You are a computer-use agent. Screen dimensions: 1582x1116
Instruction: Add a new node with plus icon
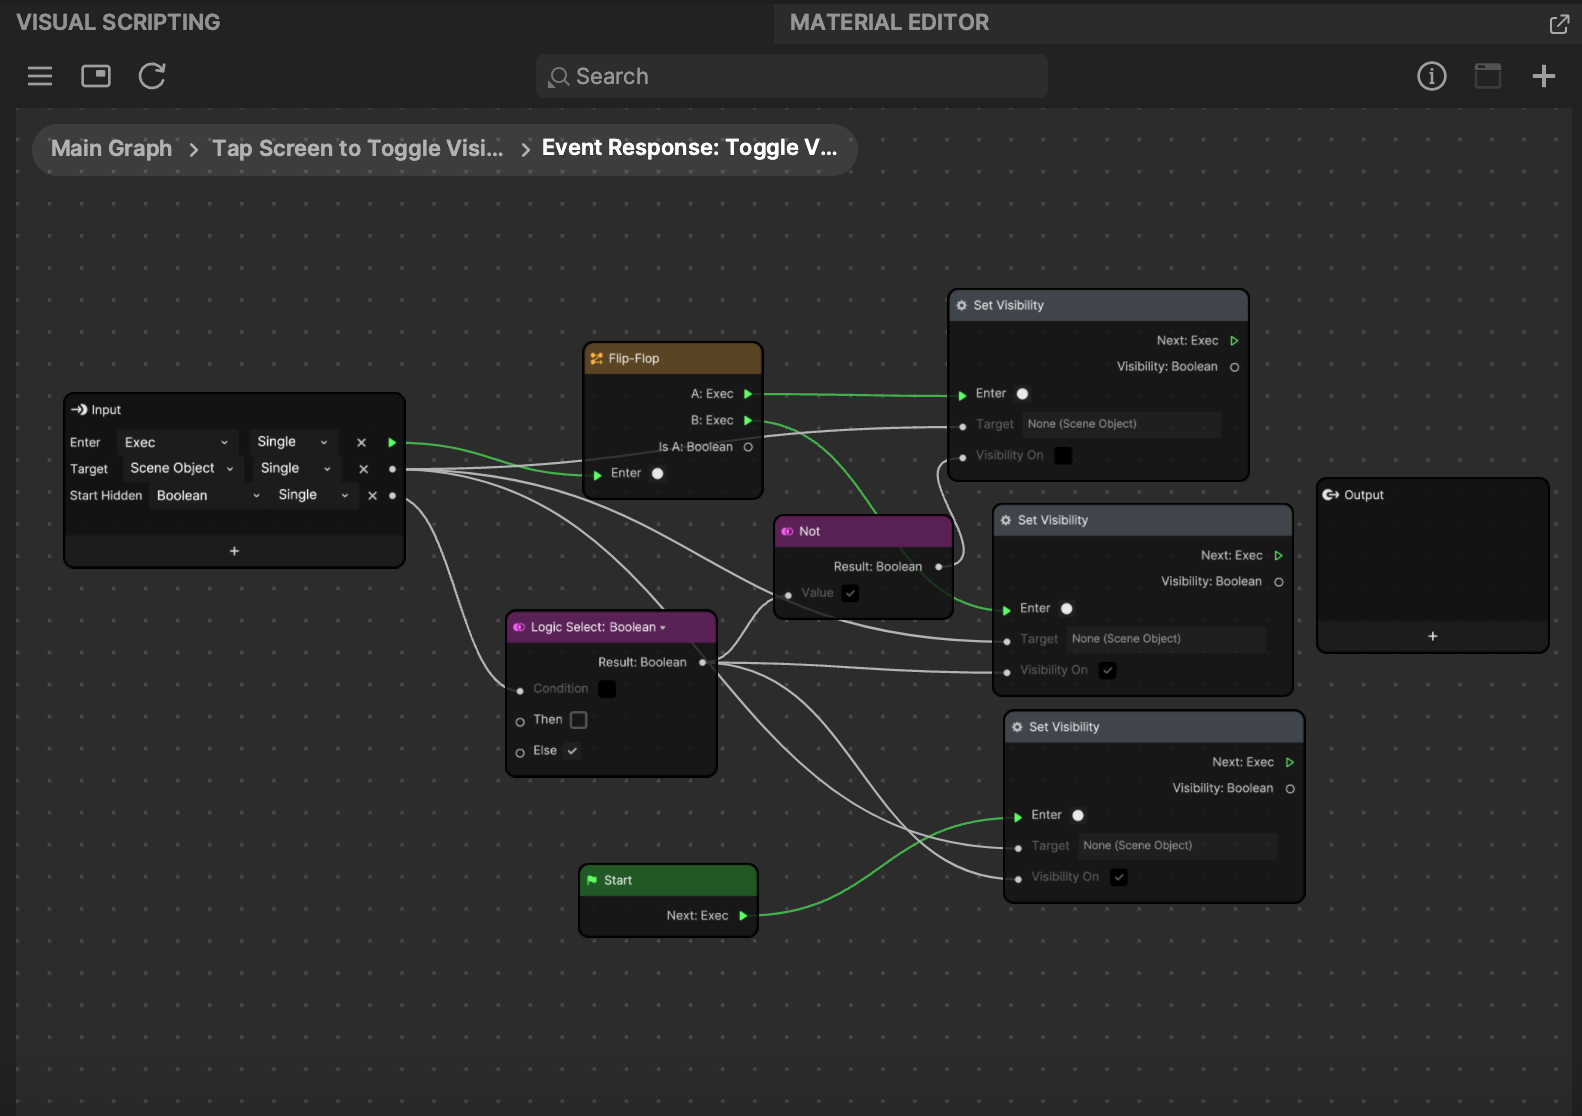point(1544,76)
